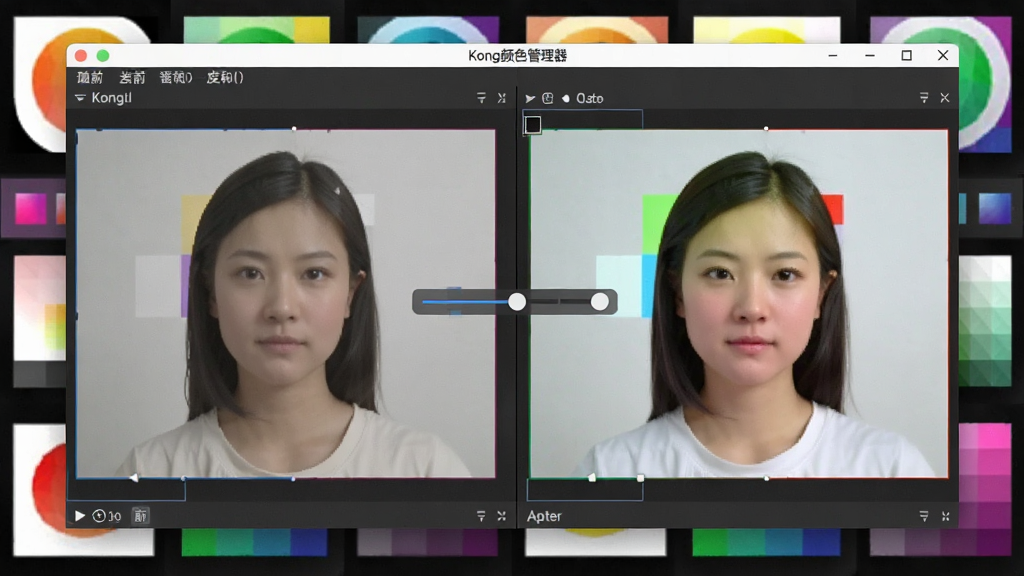
Task: Click the "KongII" panel title
Action: coord(112,98)
